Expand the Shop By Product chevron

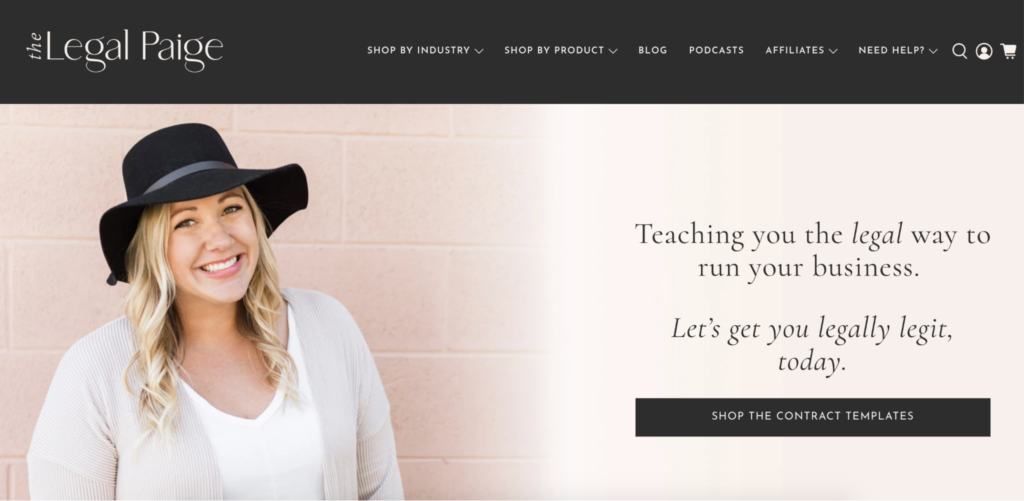coord(613,51)
